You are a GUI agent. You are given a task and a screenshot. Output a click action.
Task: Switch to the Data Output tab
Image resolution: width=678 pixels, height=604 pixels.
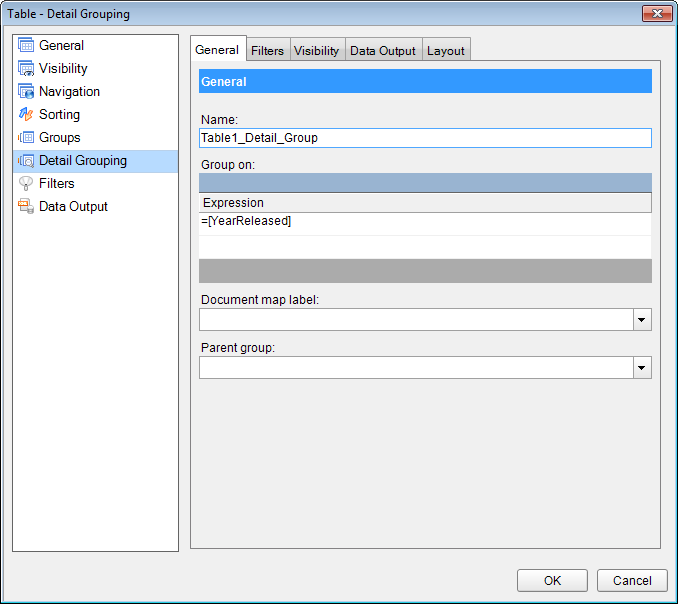(x=383, y=51)
